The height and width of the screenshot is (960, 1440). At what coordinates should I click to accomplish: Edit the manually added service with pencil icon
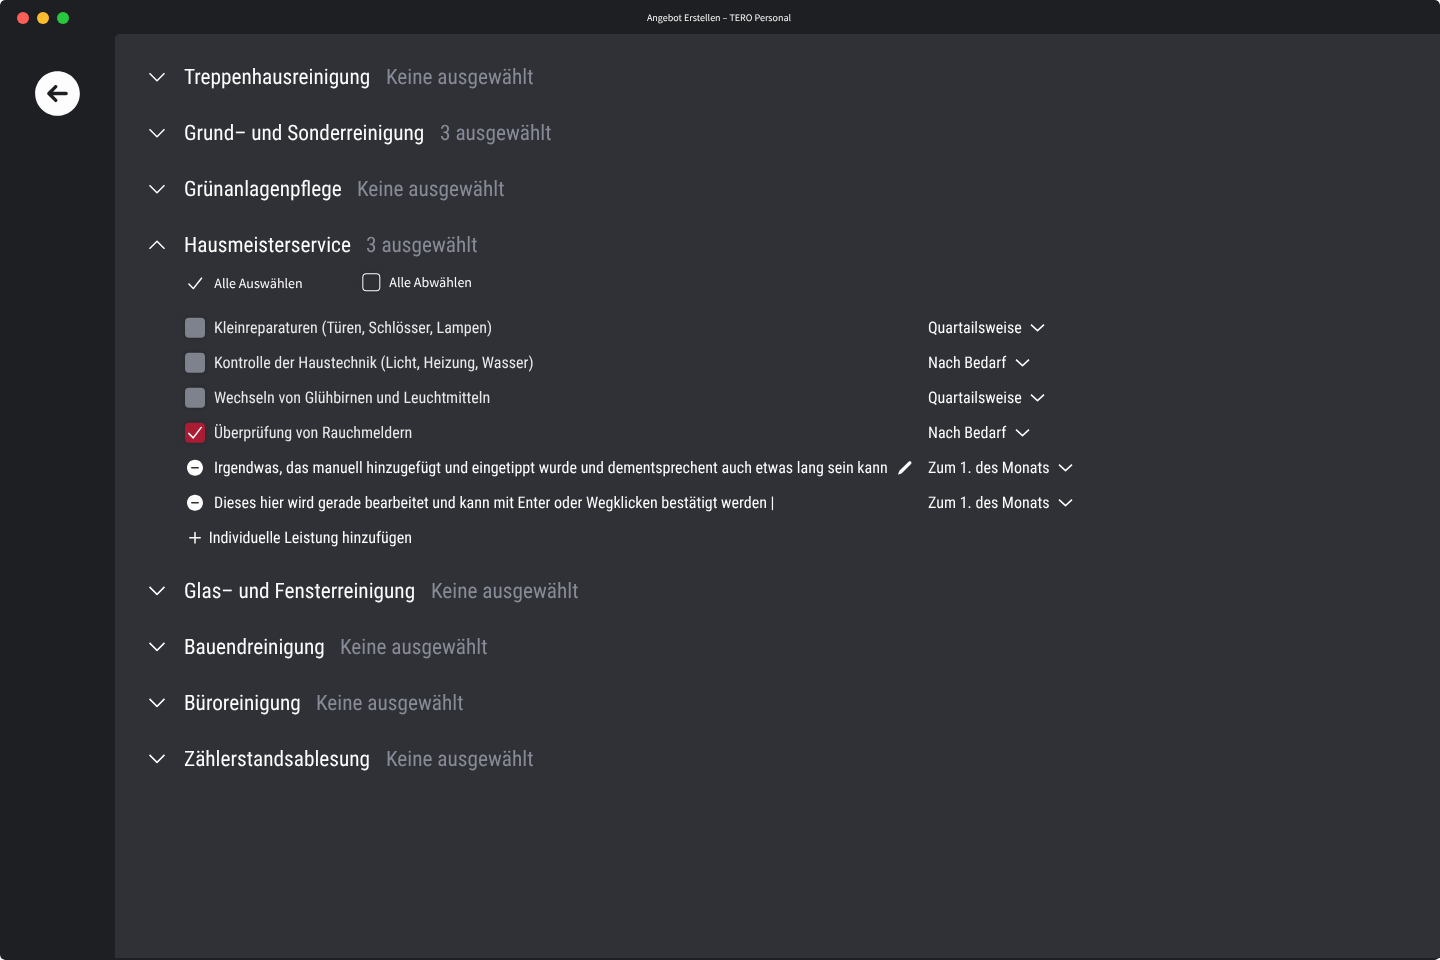click(905, 468)
